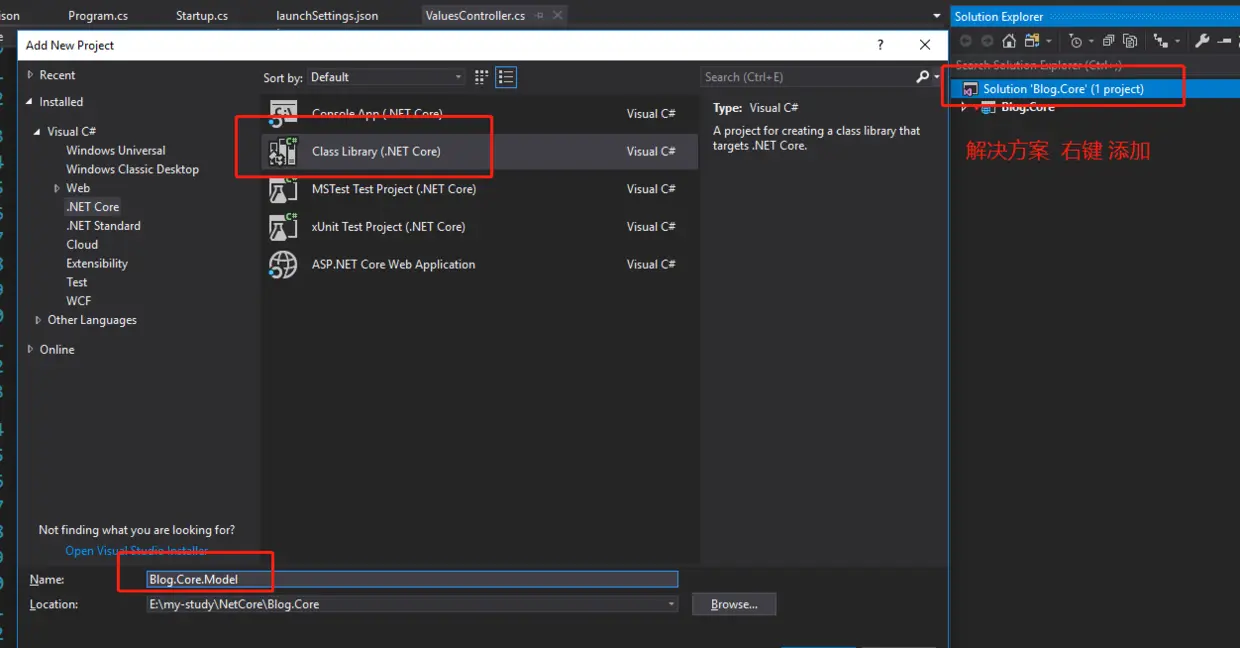Open the Visual Studio Installer link
1240x648 pixels.
tap(136, 551)
